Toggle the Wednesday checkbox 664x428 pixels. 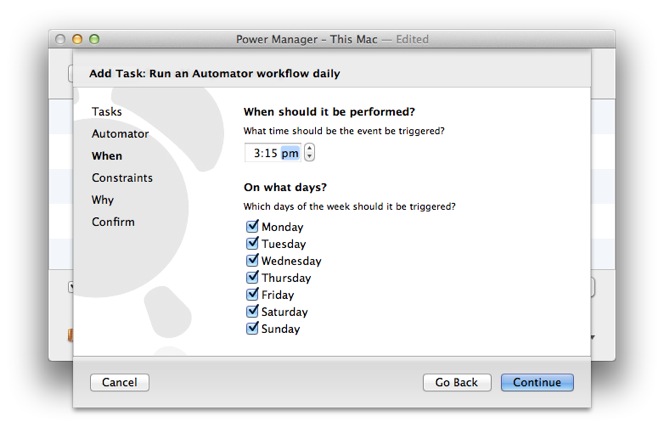(x=252, y=260)
